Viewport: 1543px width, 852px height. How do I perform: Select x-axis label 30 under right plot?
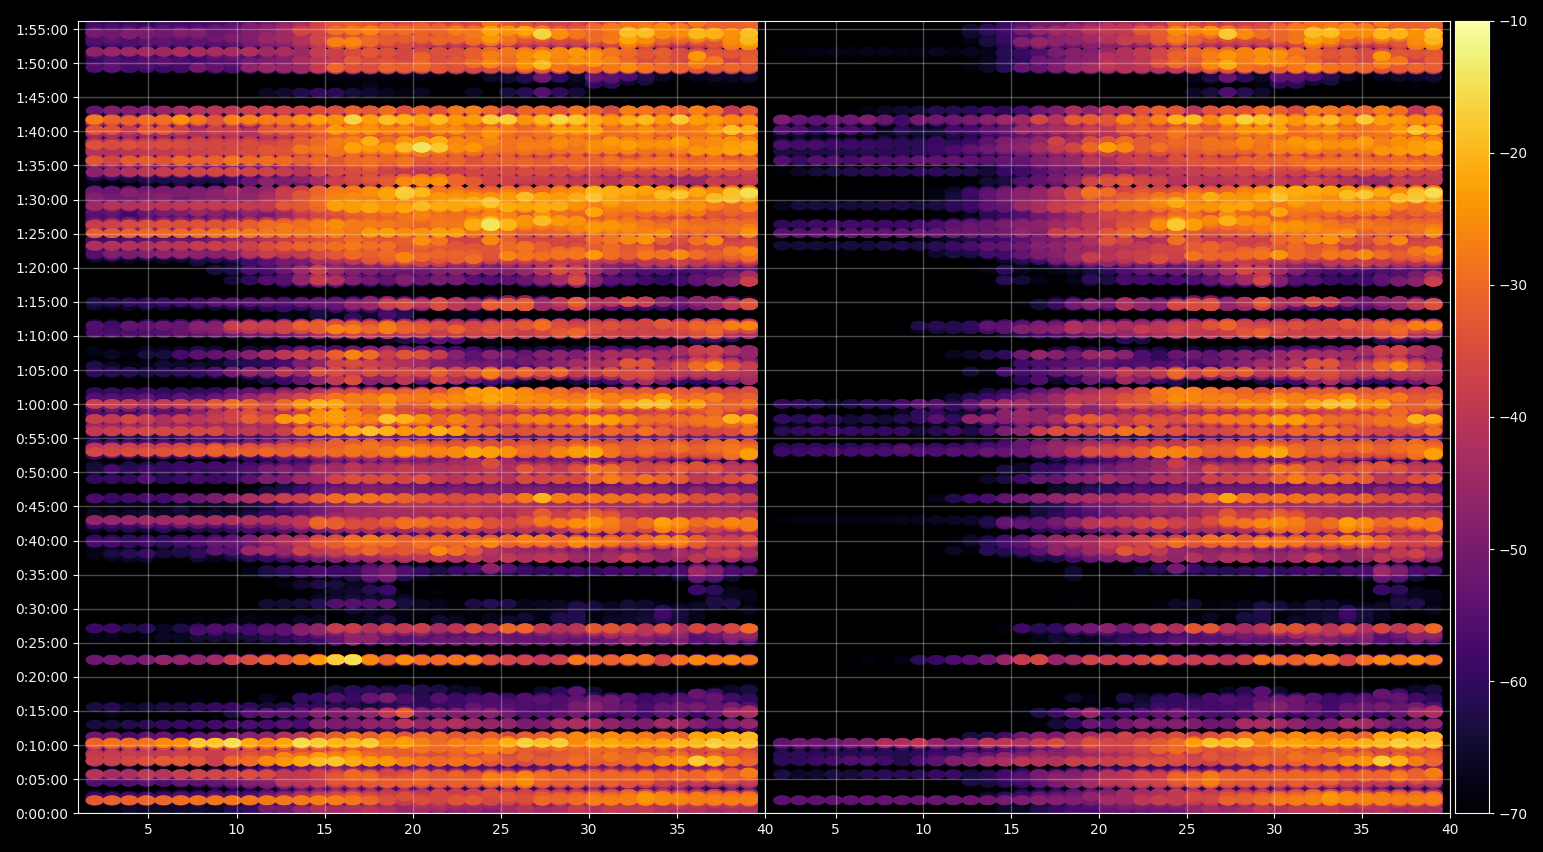(1274, 829)
